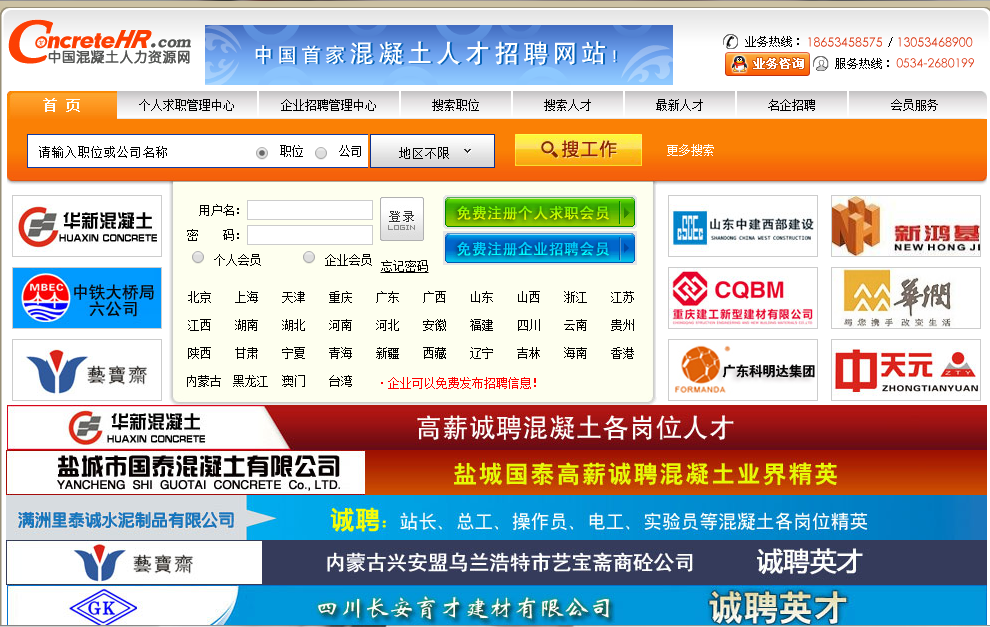The image size is (990, 627).
Task: Expand the 地区不限 region dropdown
Action: [432, 152]
